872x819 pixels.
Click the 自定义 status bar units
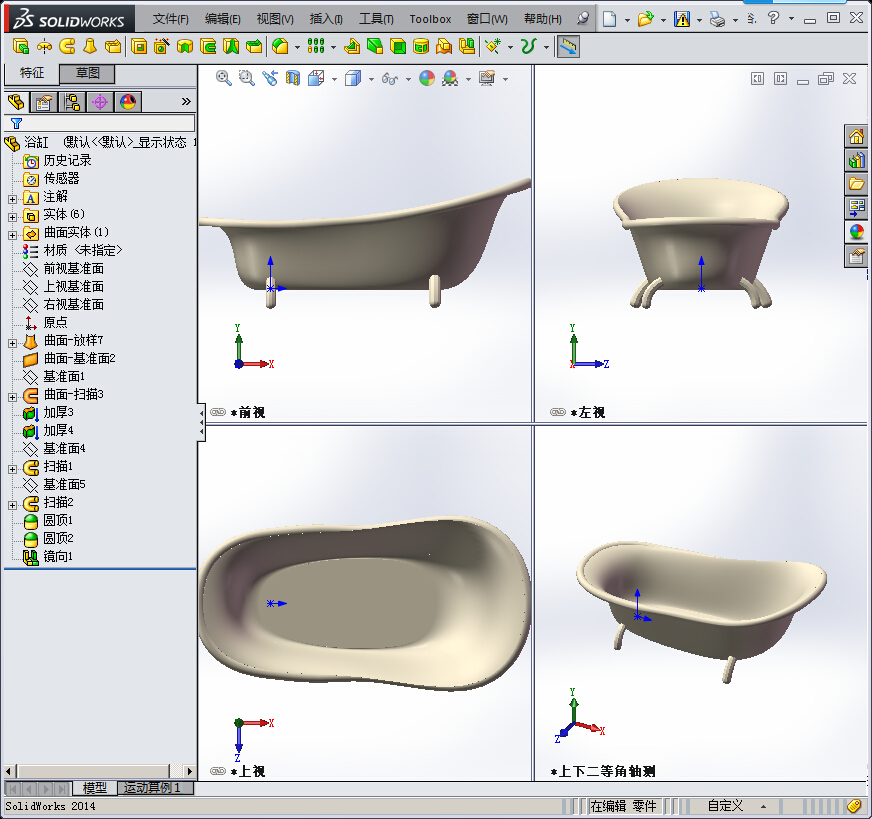(725, 806)
